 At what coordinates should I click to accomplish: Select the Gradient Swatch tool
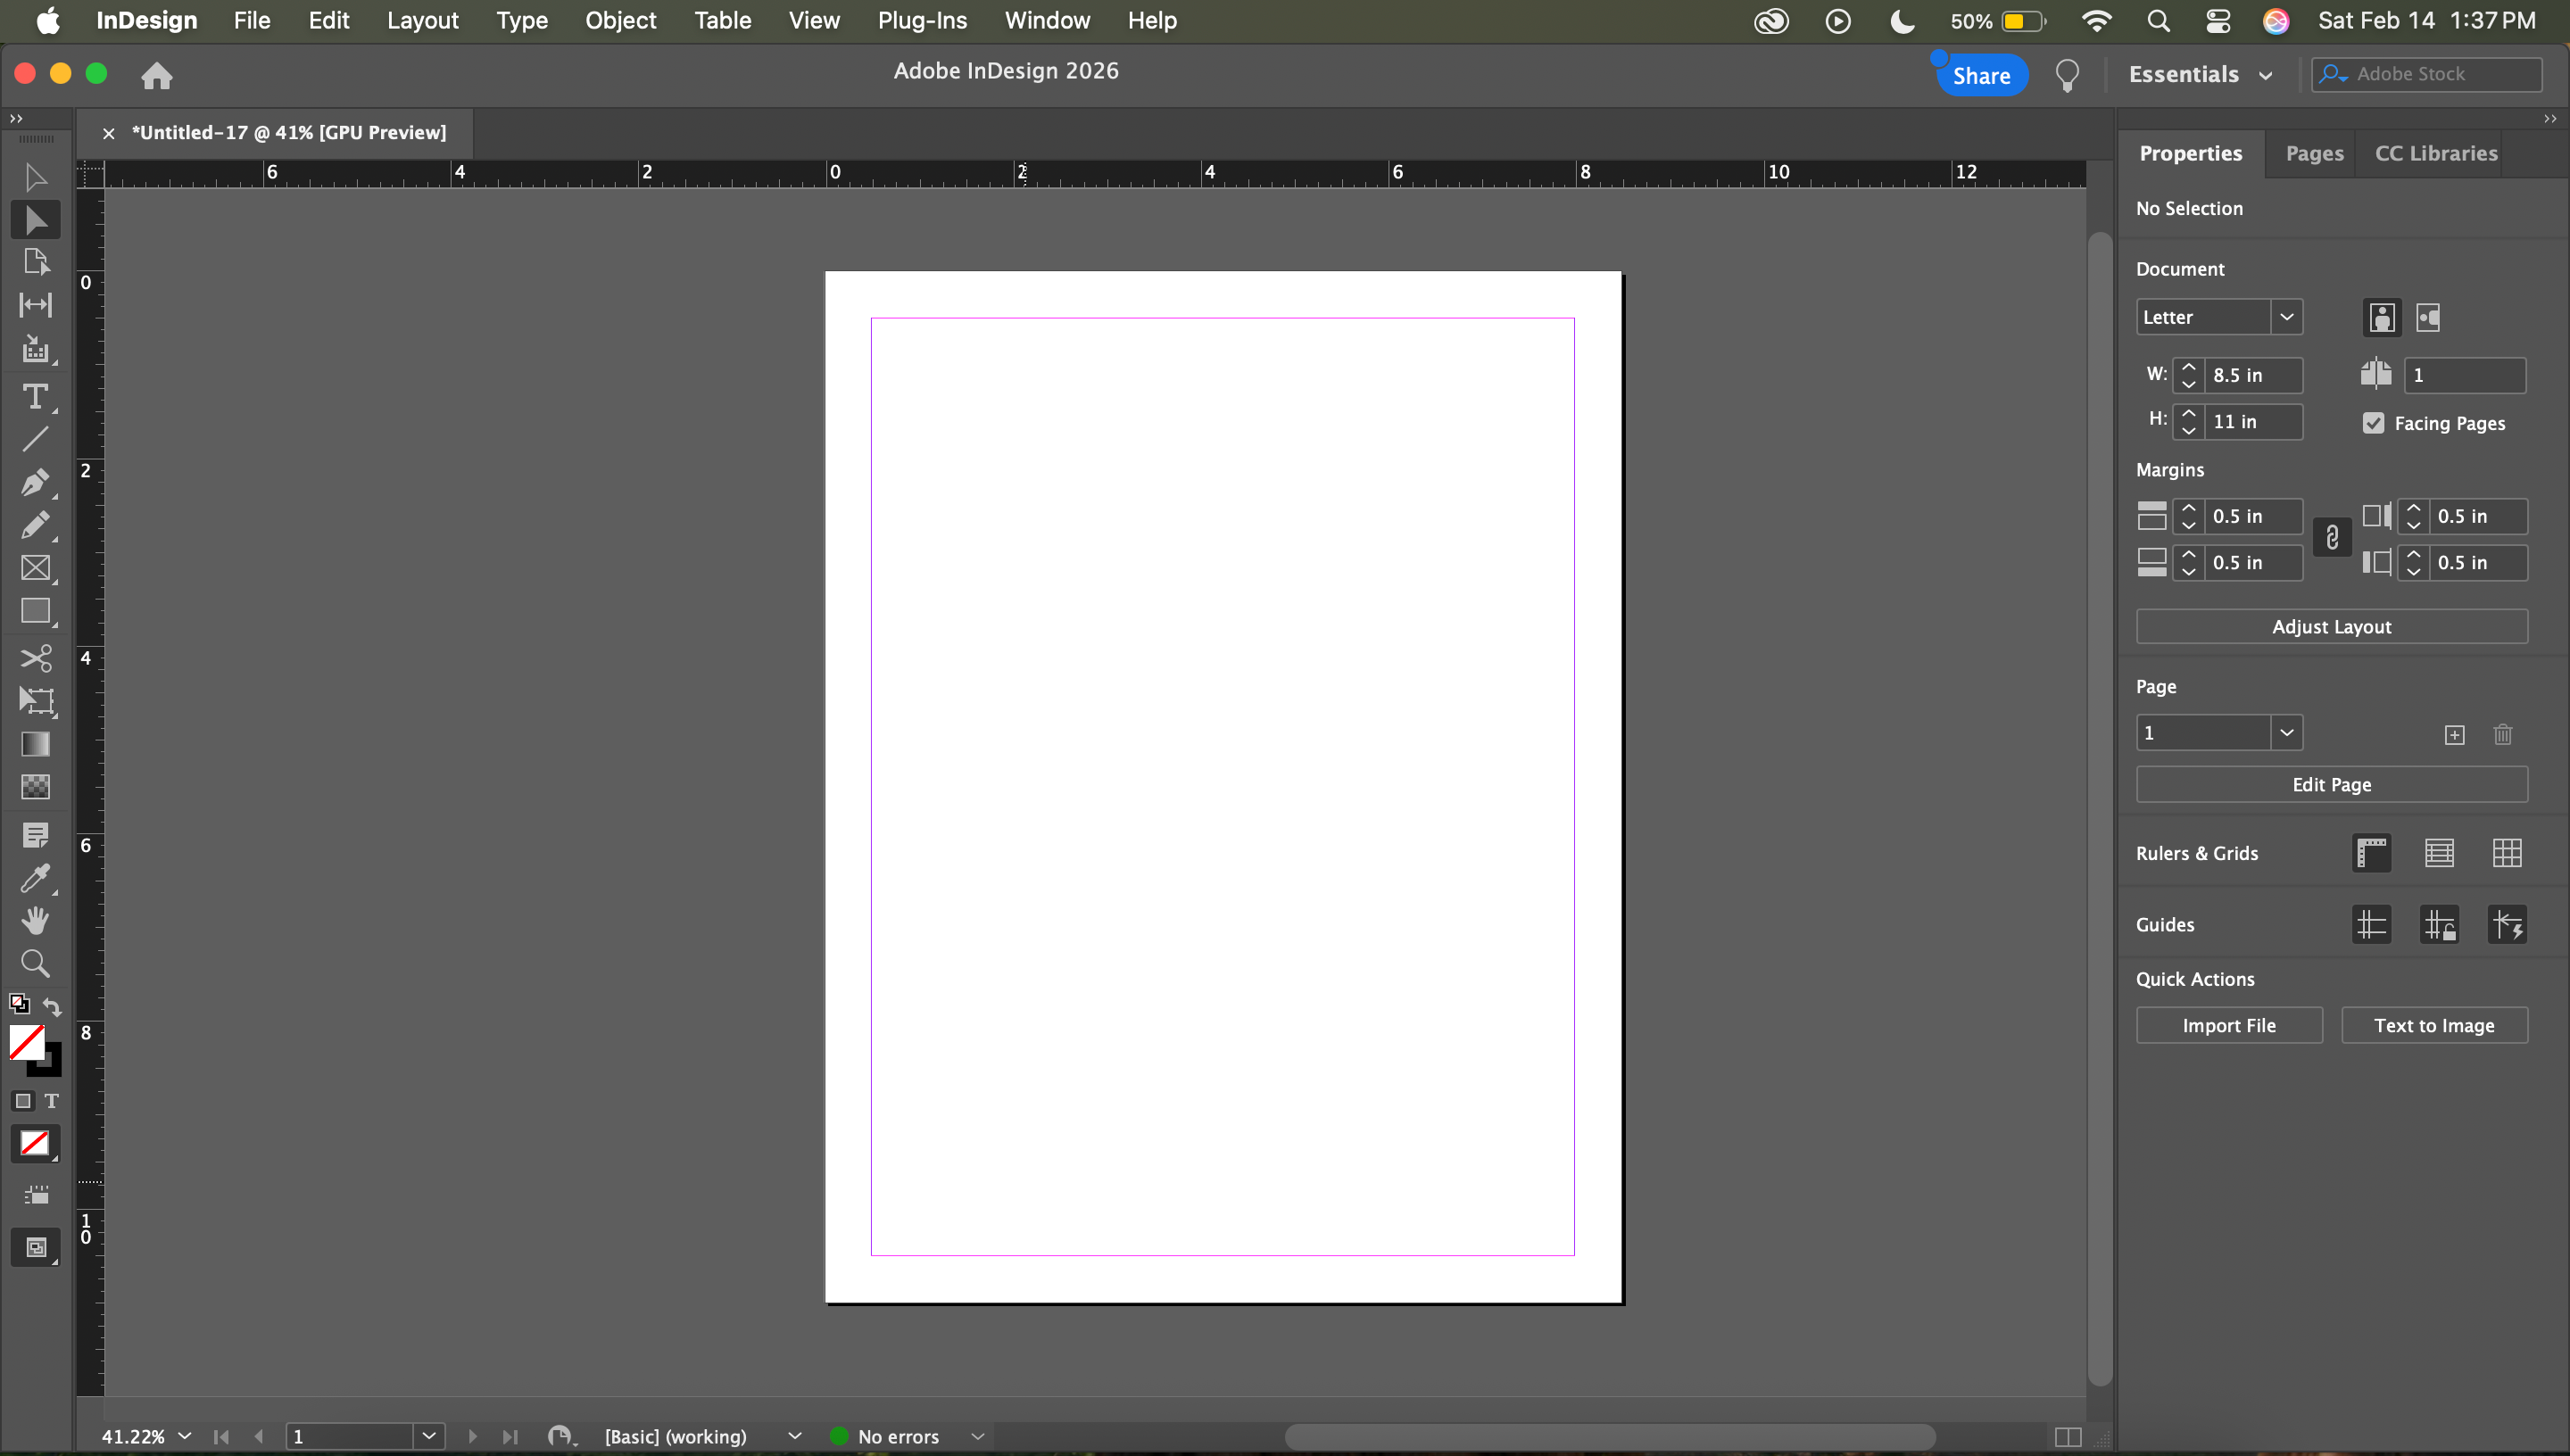[x=35, y=744]
